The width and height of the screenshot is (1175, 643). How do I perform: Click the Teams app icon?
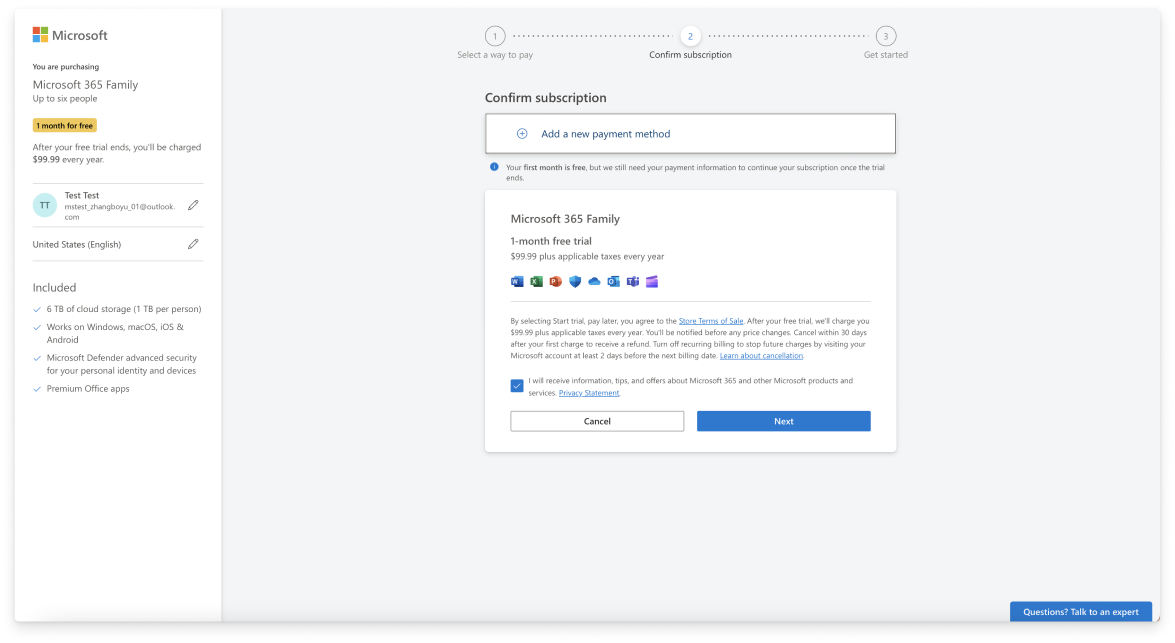(633, 282)
